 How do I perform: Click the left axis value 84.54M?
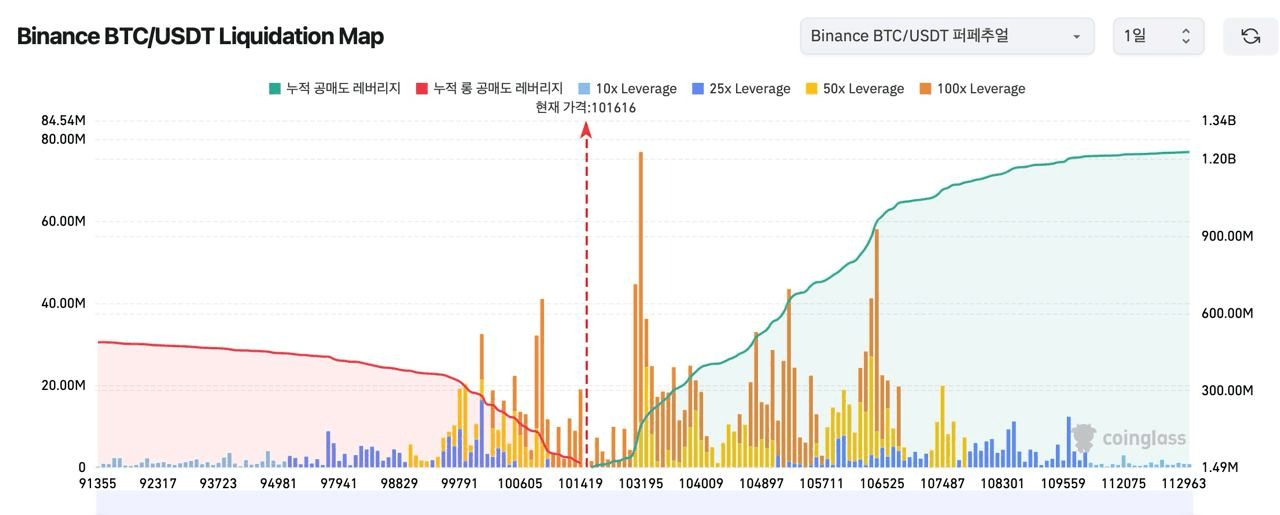tap(63, 121)
